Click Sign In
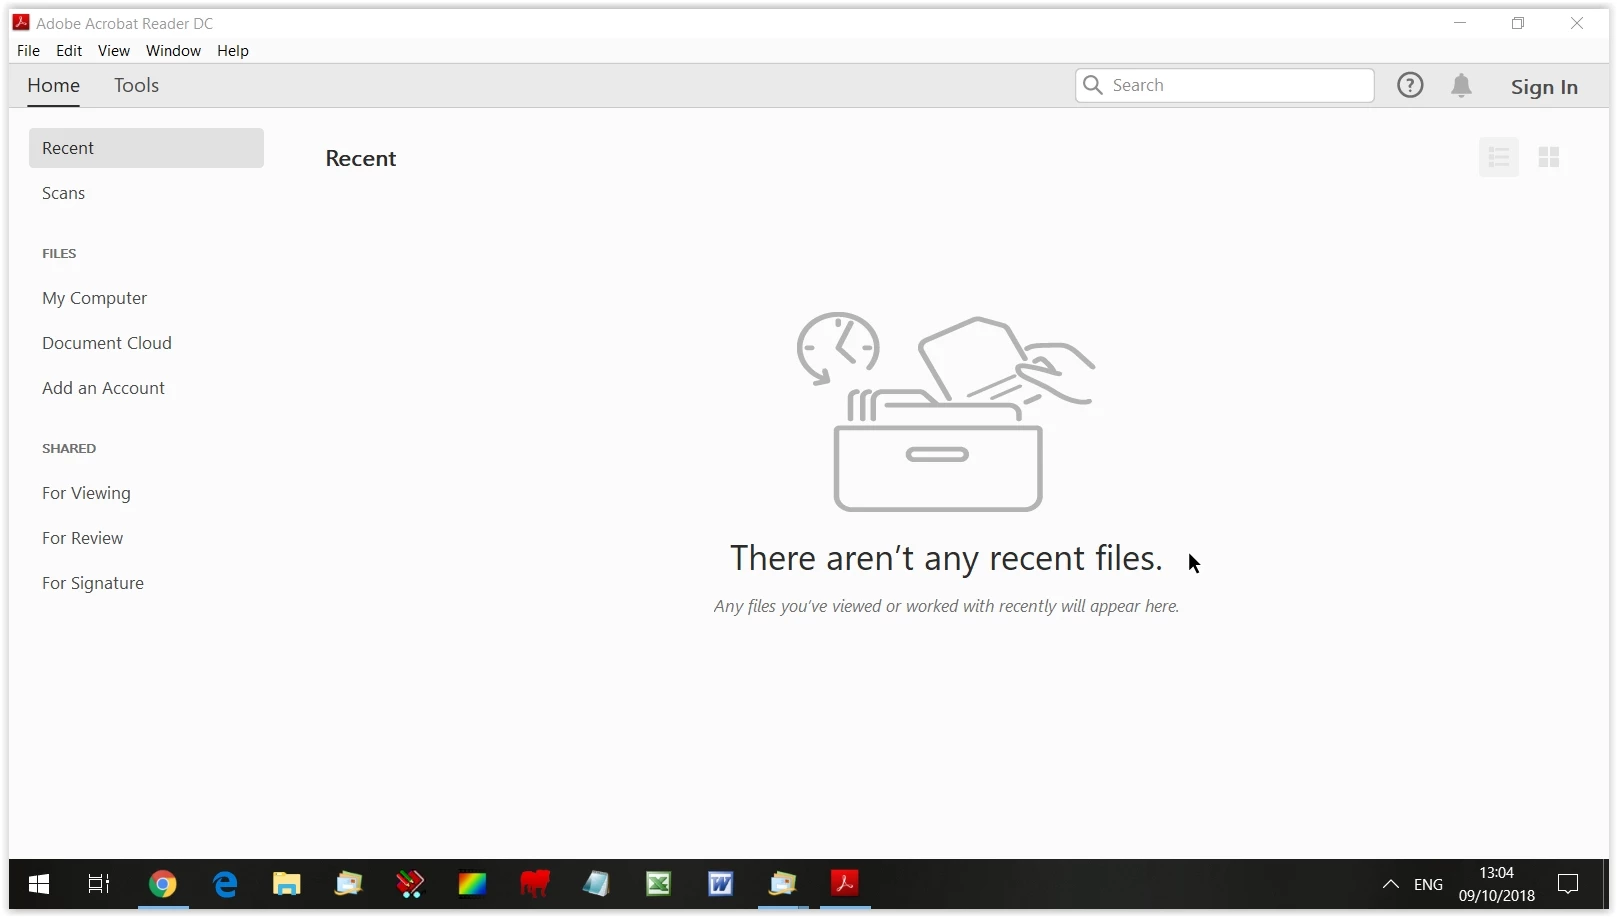Viewport: 1617px width, 917px height. 1544,87
